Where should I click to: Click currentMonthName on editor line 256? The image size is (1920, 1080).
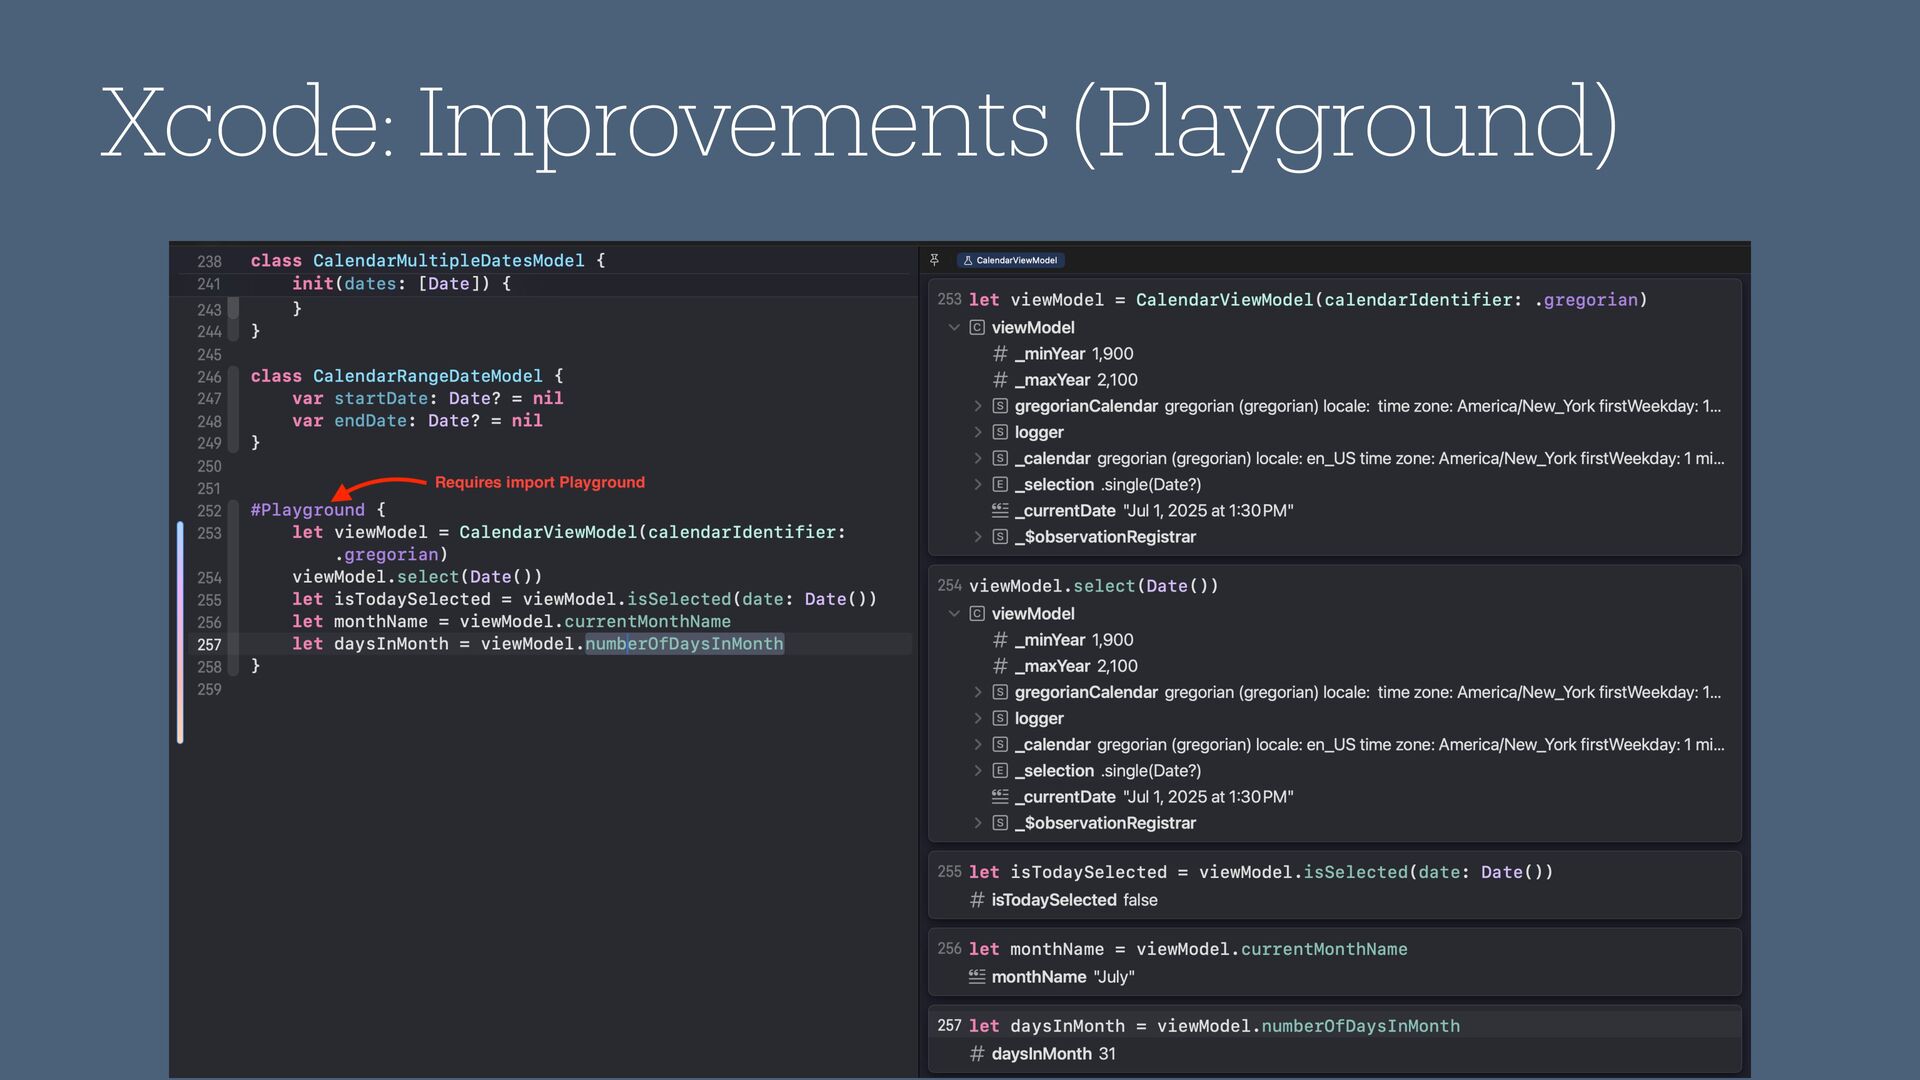pyautogui.click(x=648, y=621)
